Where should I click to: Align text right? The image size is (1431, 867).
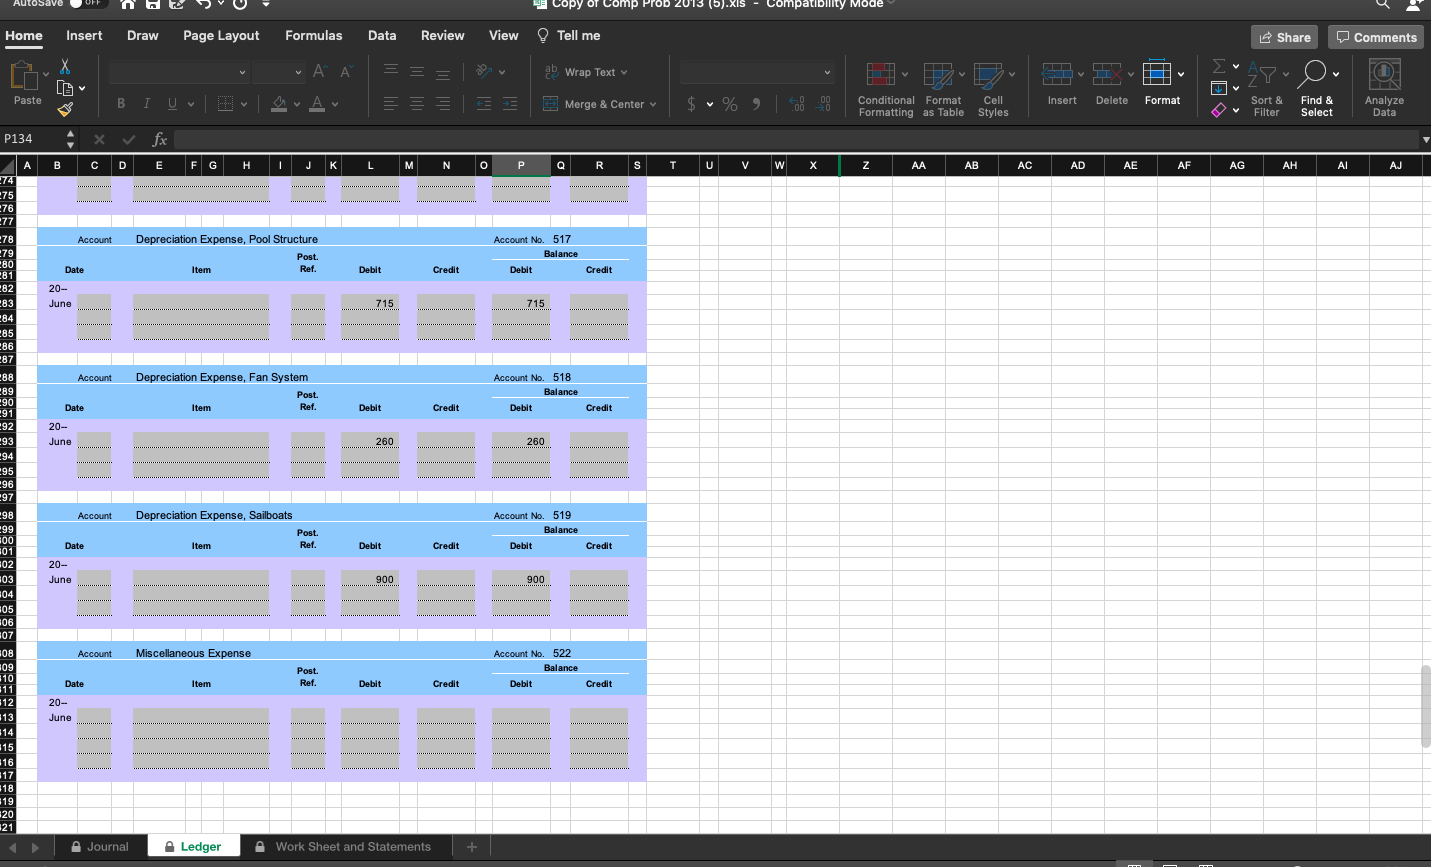(442, 104)
